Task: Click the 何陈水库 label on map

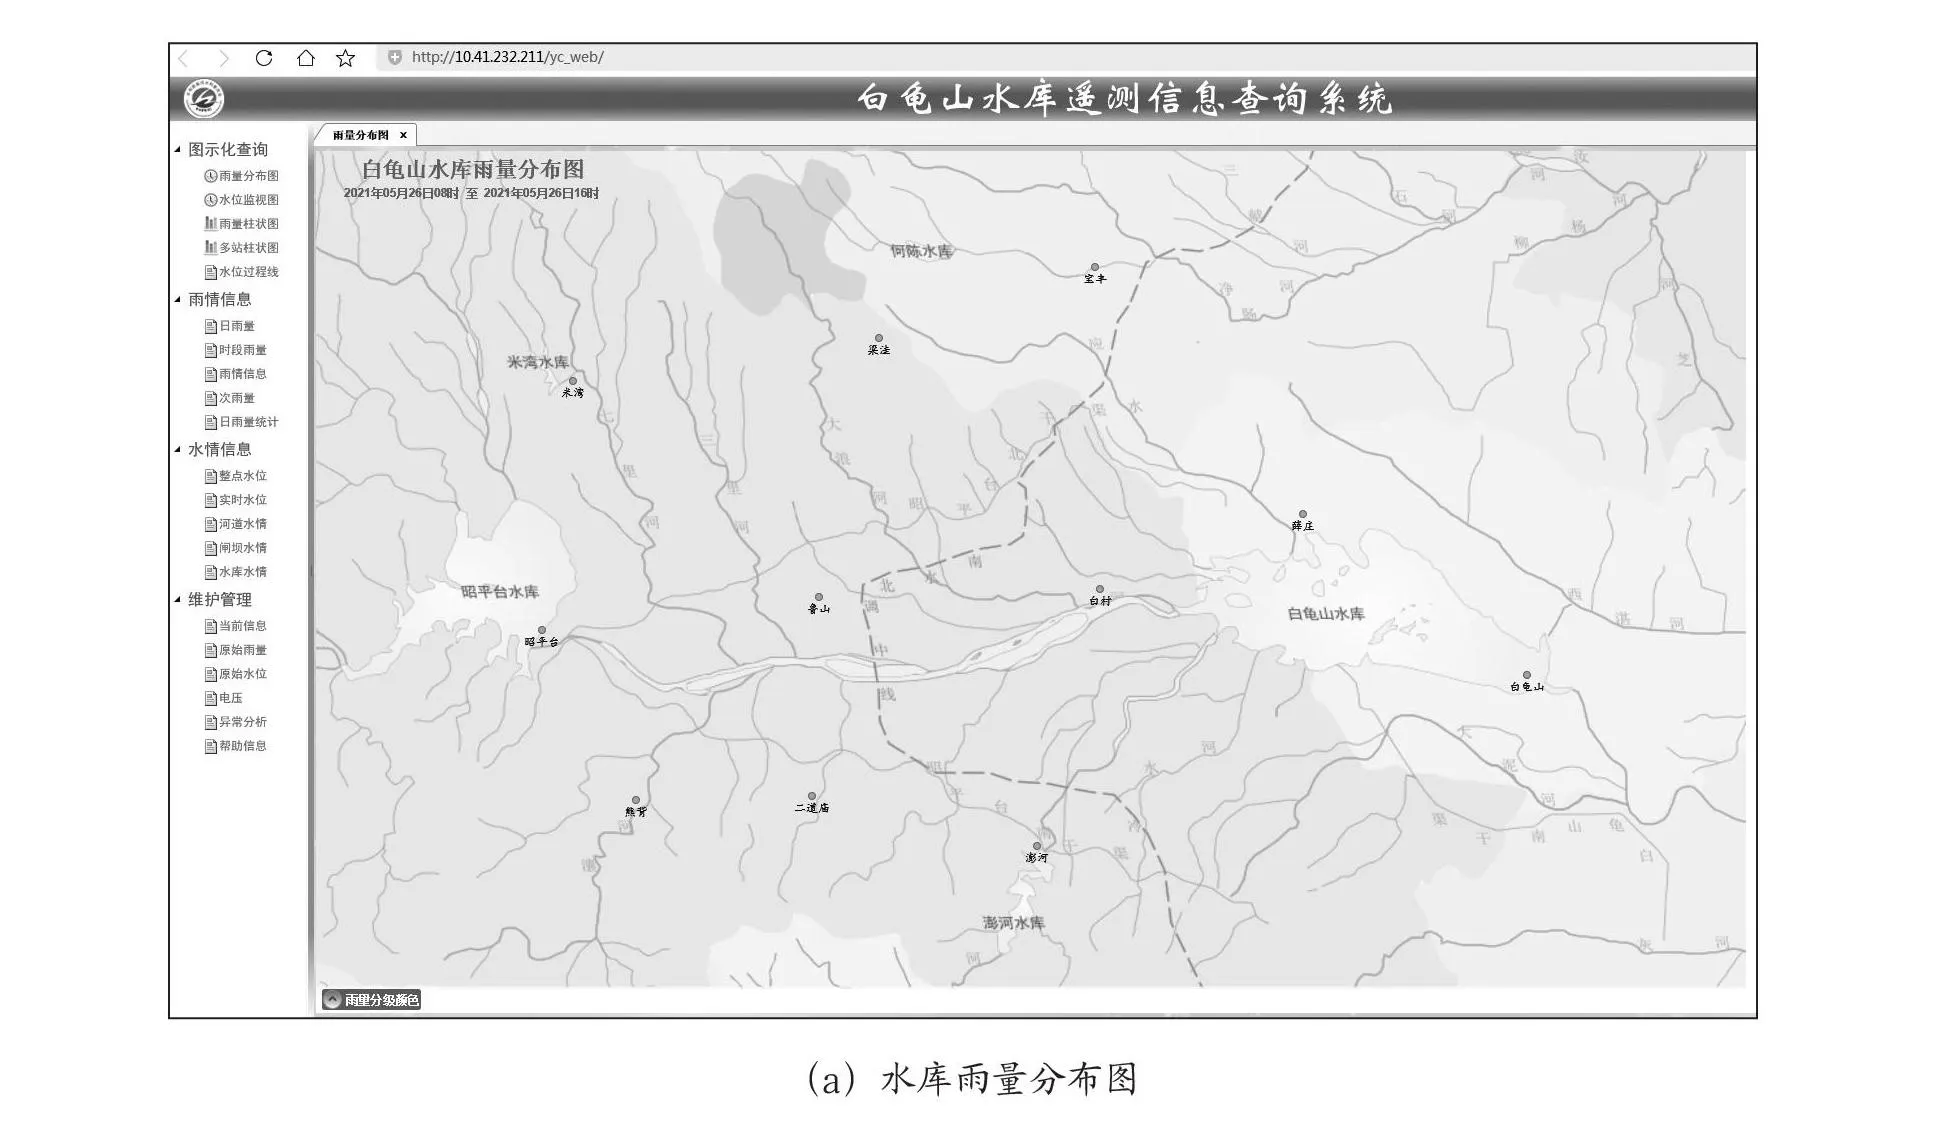Action: (922, 252)
